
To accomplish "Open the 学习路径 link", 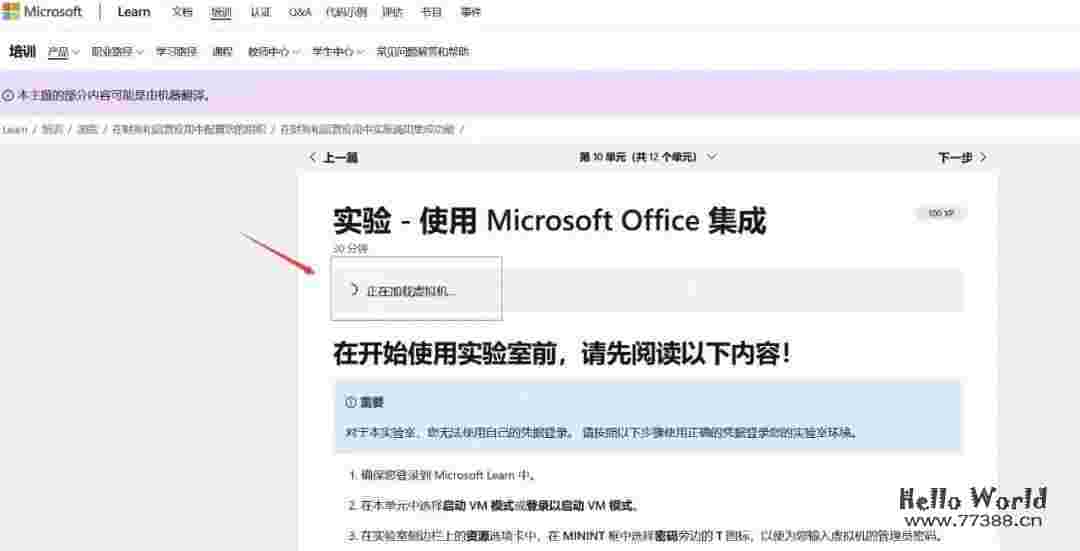I will [176, 52].
